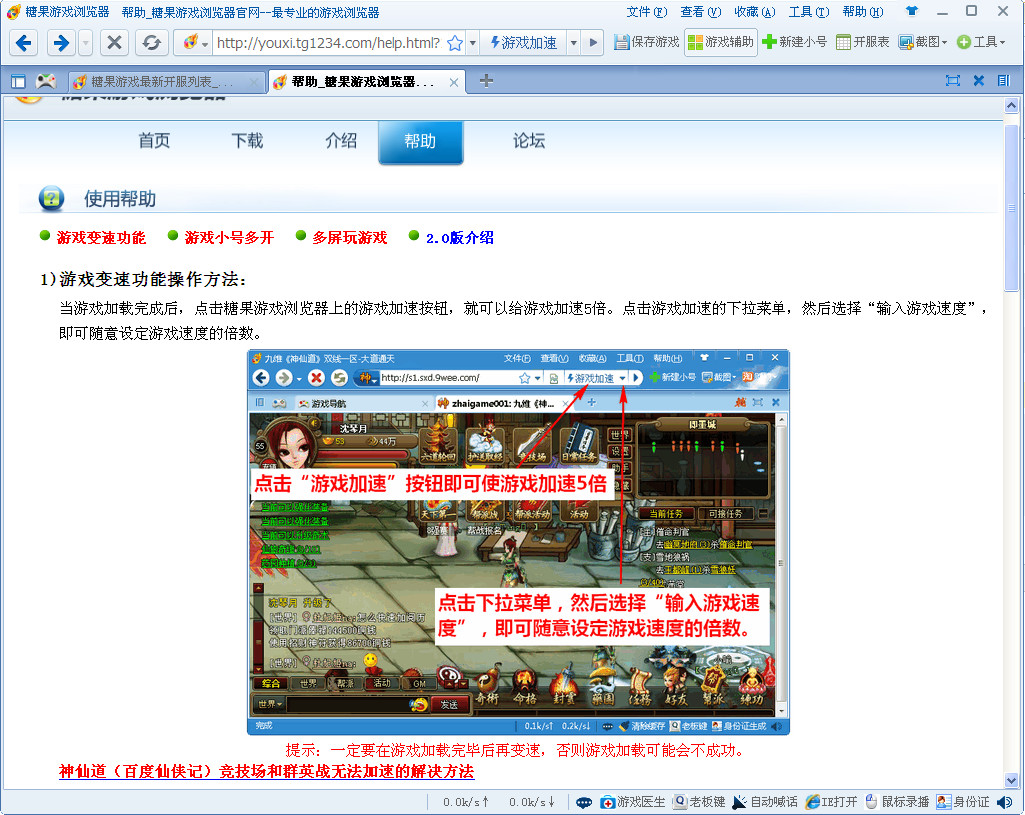Open the site icon dropdown in address bar
This screenshot has width=1025, height=815.
click(x=195, y=43)
